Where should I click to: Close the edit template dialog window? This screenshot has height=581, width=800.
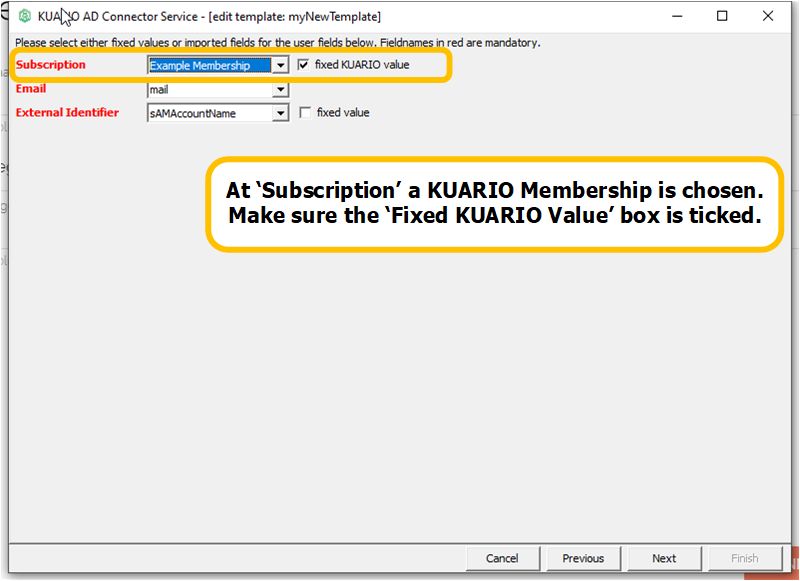tap(768, 16)
